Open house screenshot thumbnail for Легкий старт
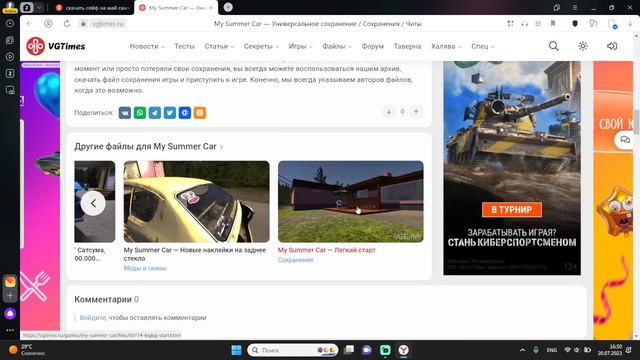The image size is (640, 360). pyautogui.click(x=351, y=201)
